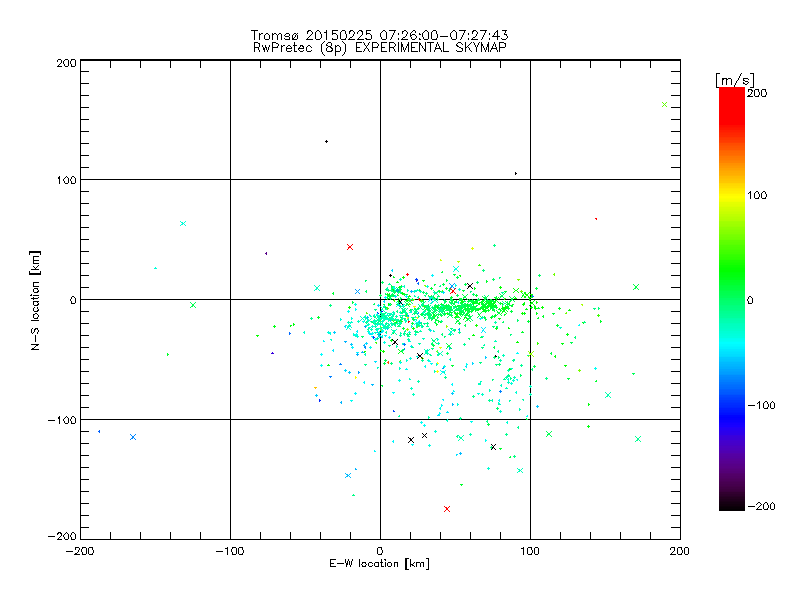
Task: Click the red X marker near the bottom of the plot
Action: pyautogui.click(x=447, y=509)
